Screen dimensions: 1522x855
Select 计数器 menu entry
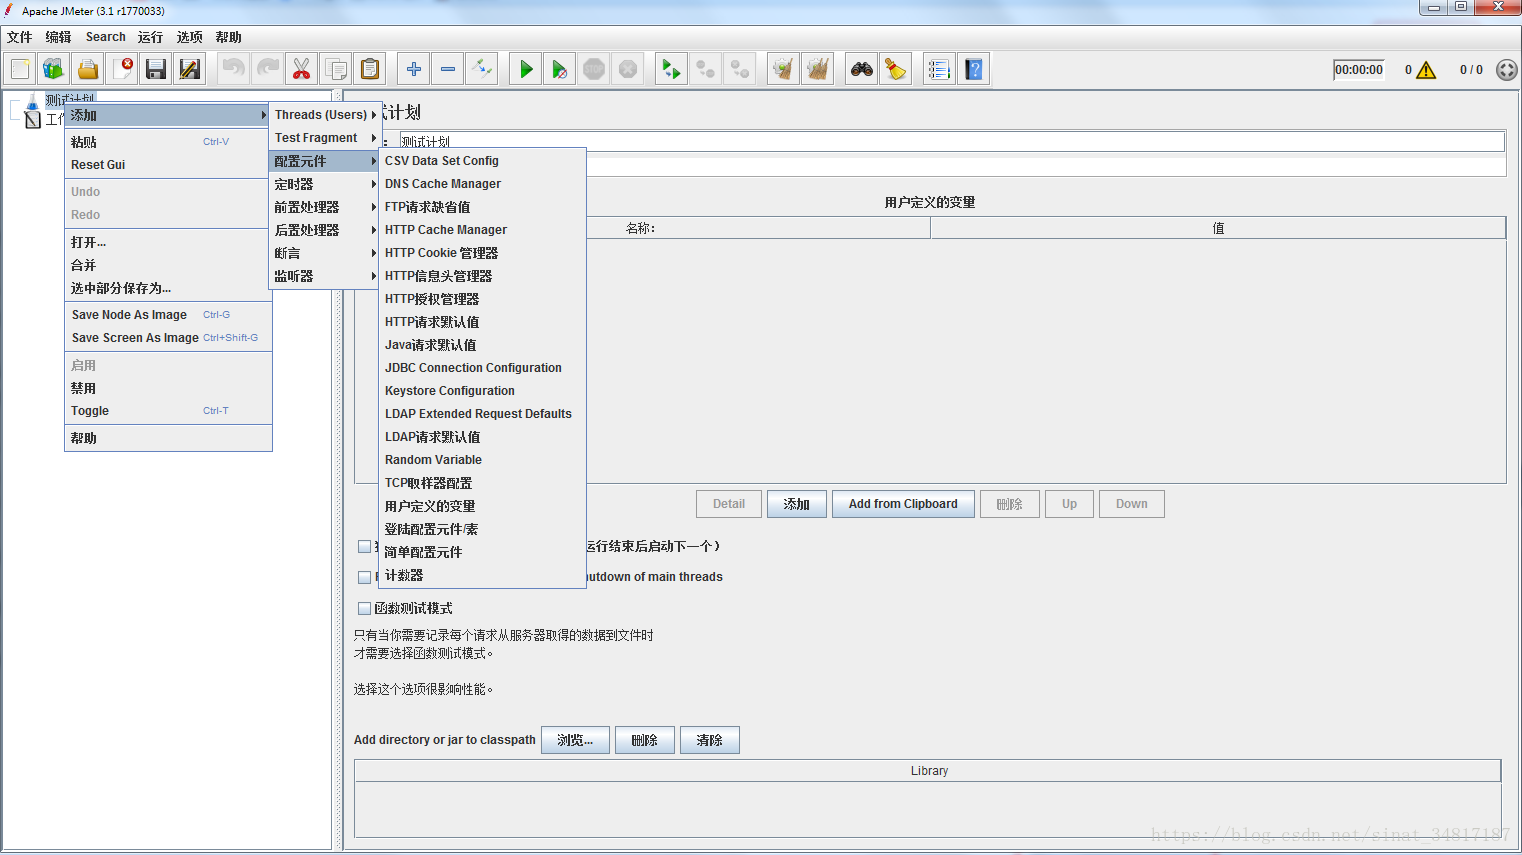(483, 575)
